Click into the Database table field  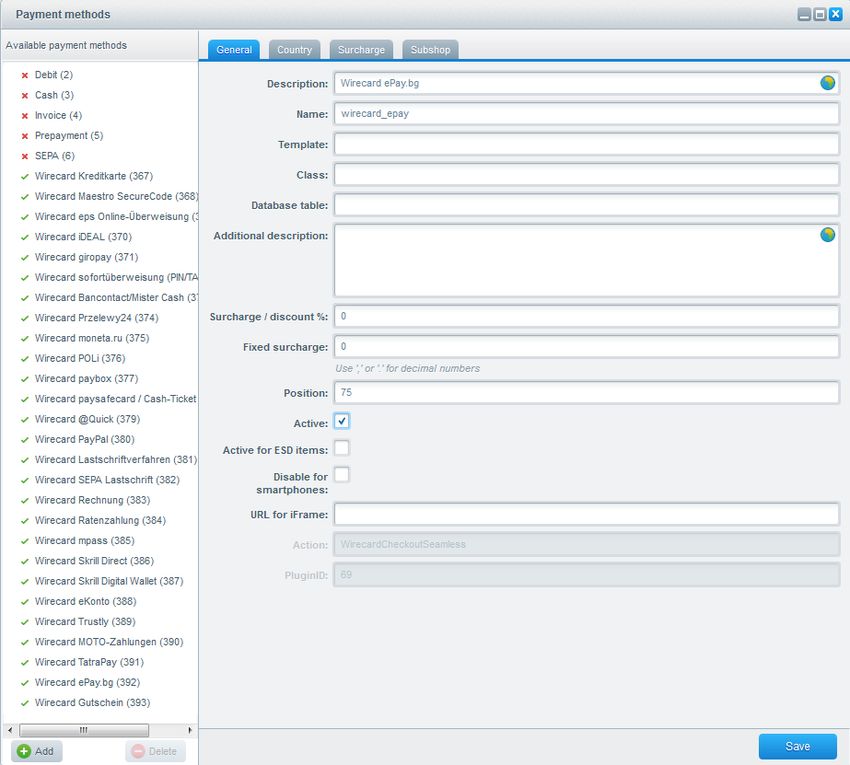tap(587, 204)
